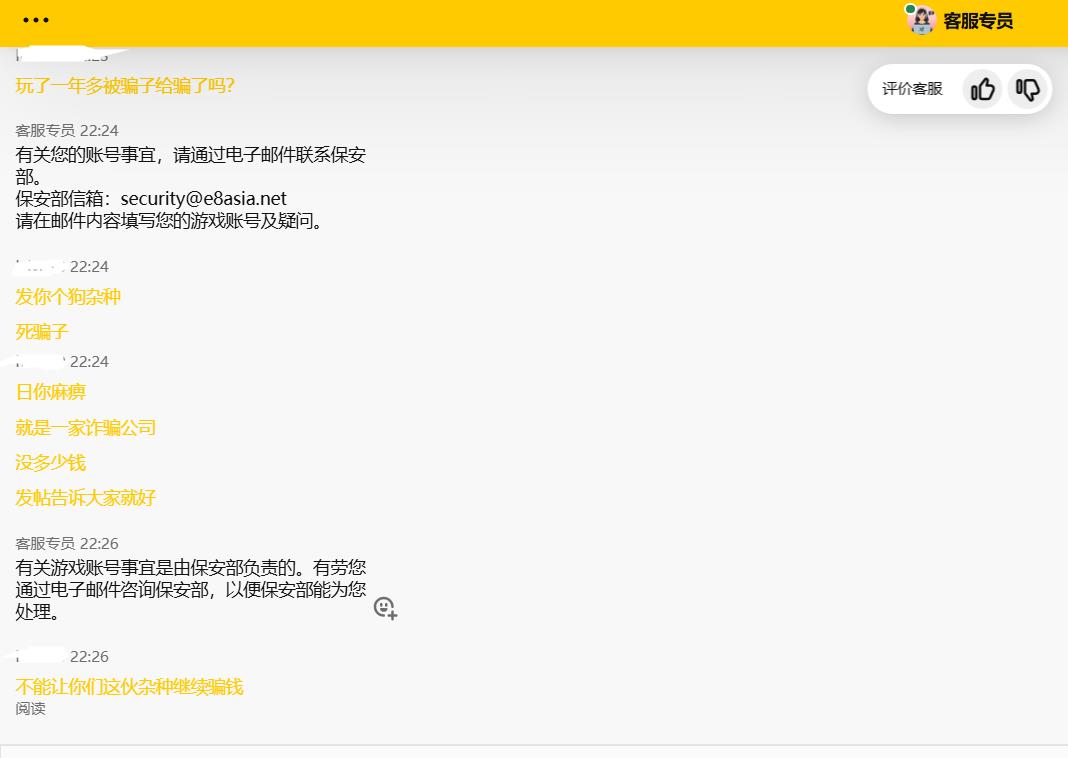Select the message 玩了一年多被骗子给骗了吗?

125,86
